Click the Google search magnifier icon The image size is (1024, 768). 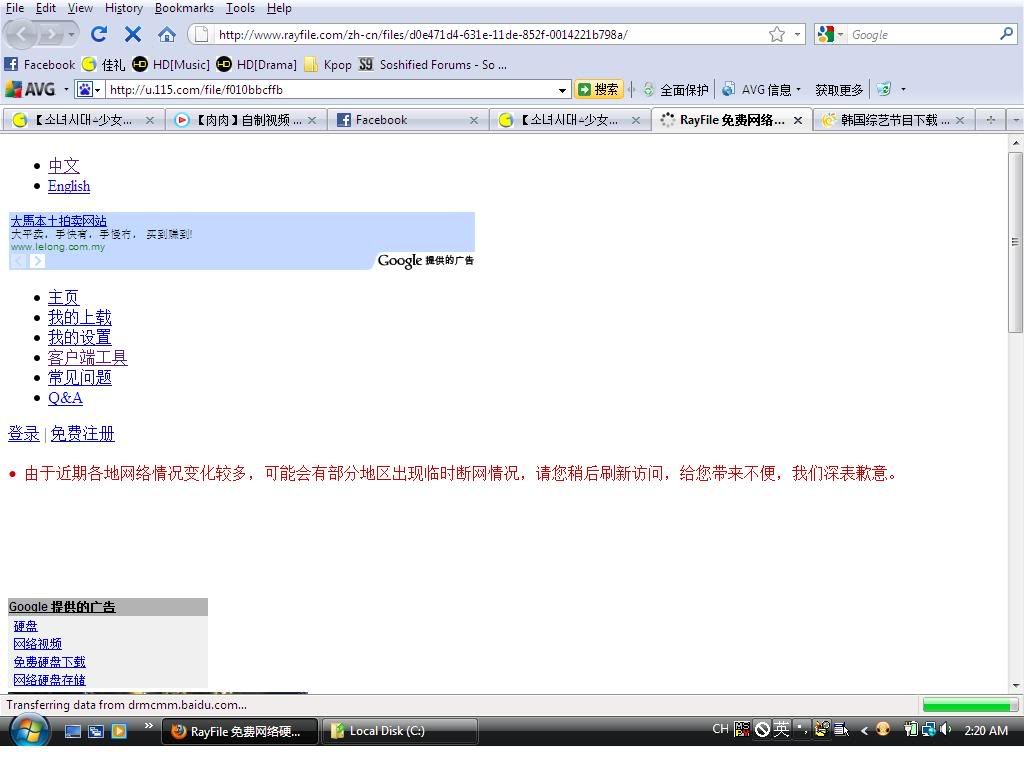pos(1006,34)
